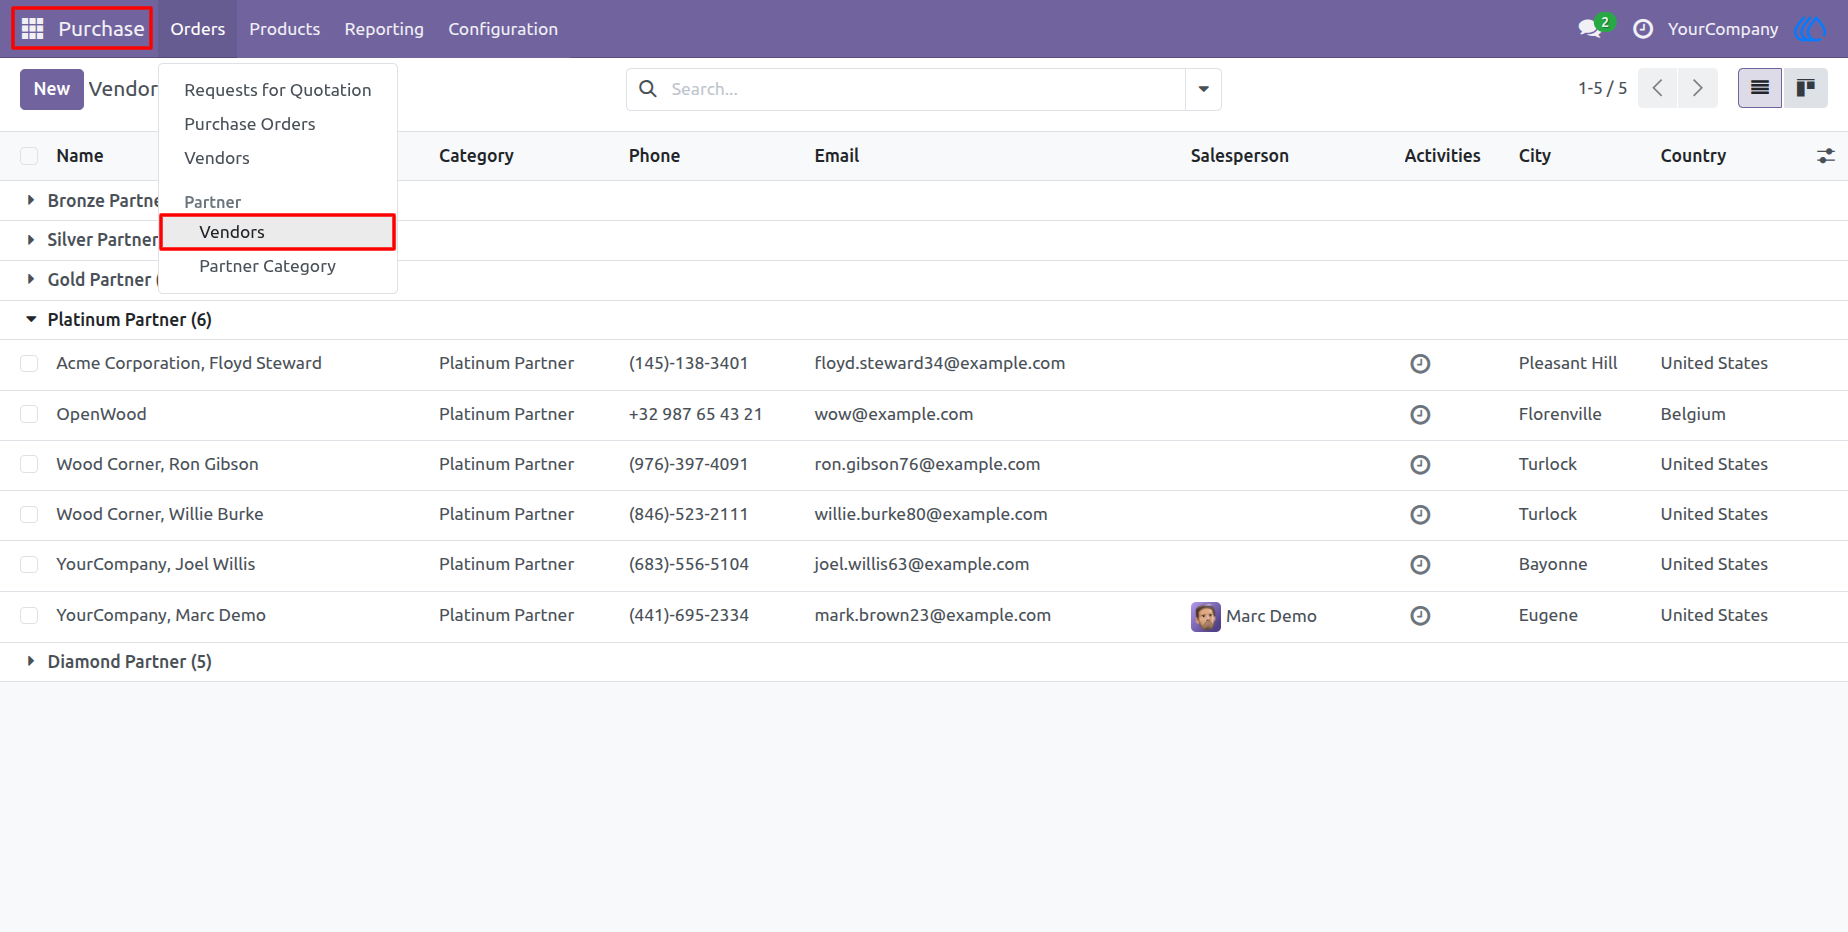The height and width of the screenshot is (932, 1848).
Task: Open the Products menu
Action: 285,29
